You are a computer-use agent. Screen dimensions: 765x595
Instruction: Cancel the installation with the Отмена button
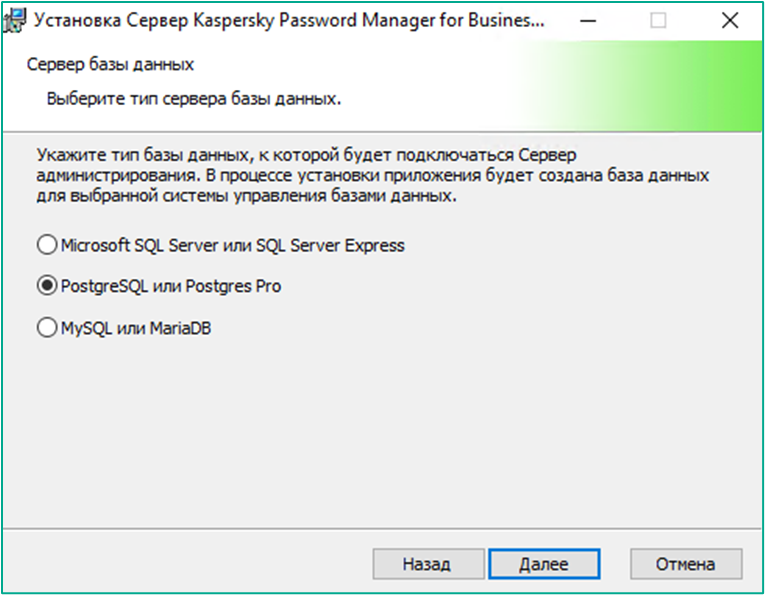[686, 564]
